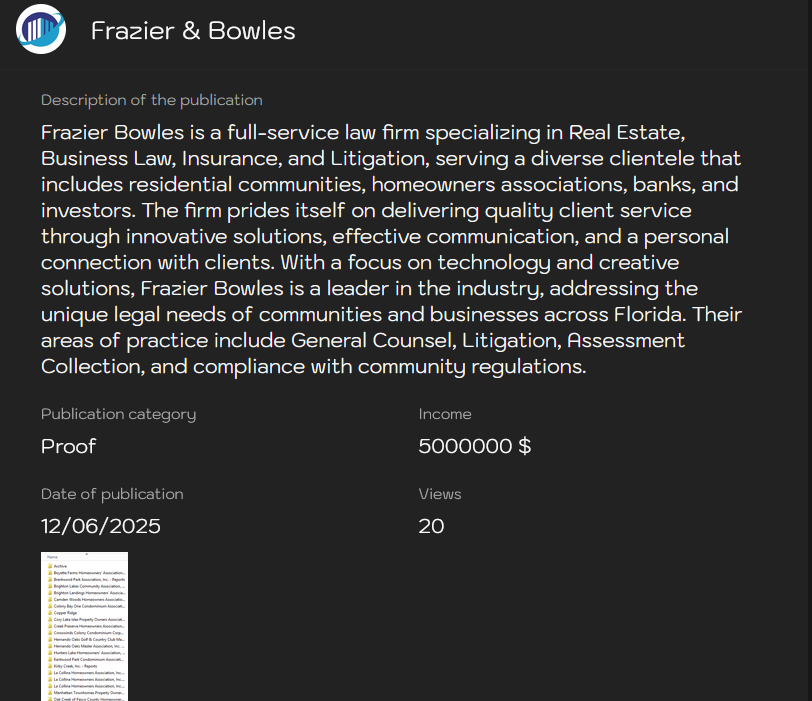
Task: Select the Camden Woods Homeowners folder icon
Action: click(51, 599)
